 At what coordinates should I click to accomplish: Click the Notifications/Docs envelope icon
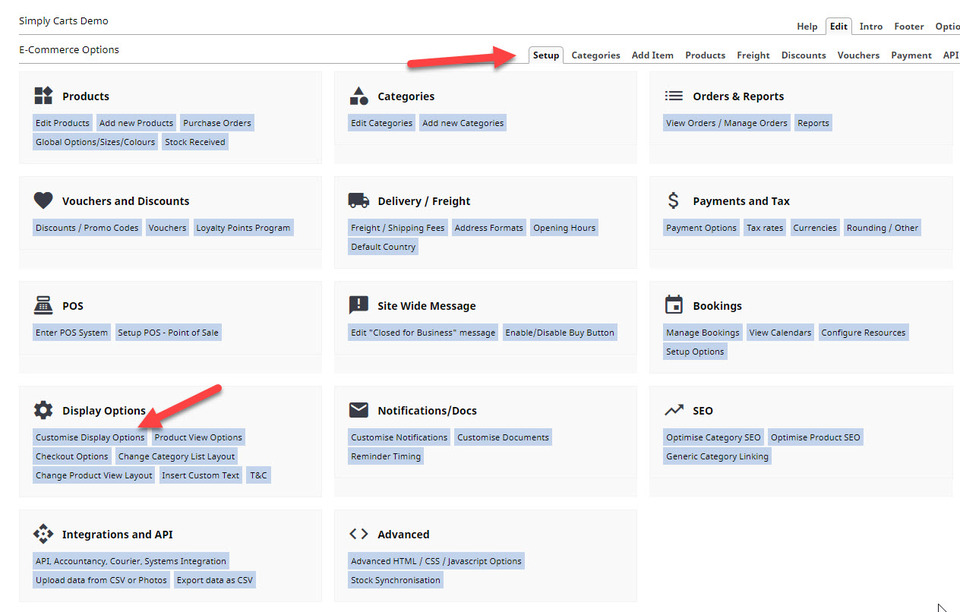359,409
